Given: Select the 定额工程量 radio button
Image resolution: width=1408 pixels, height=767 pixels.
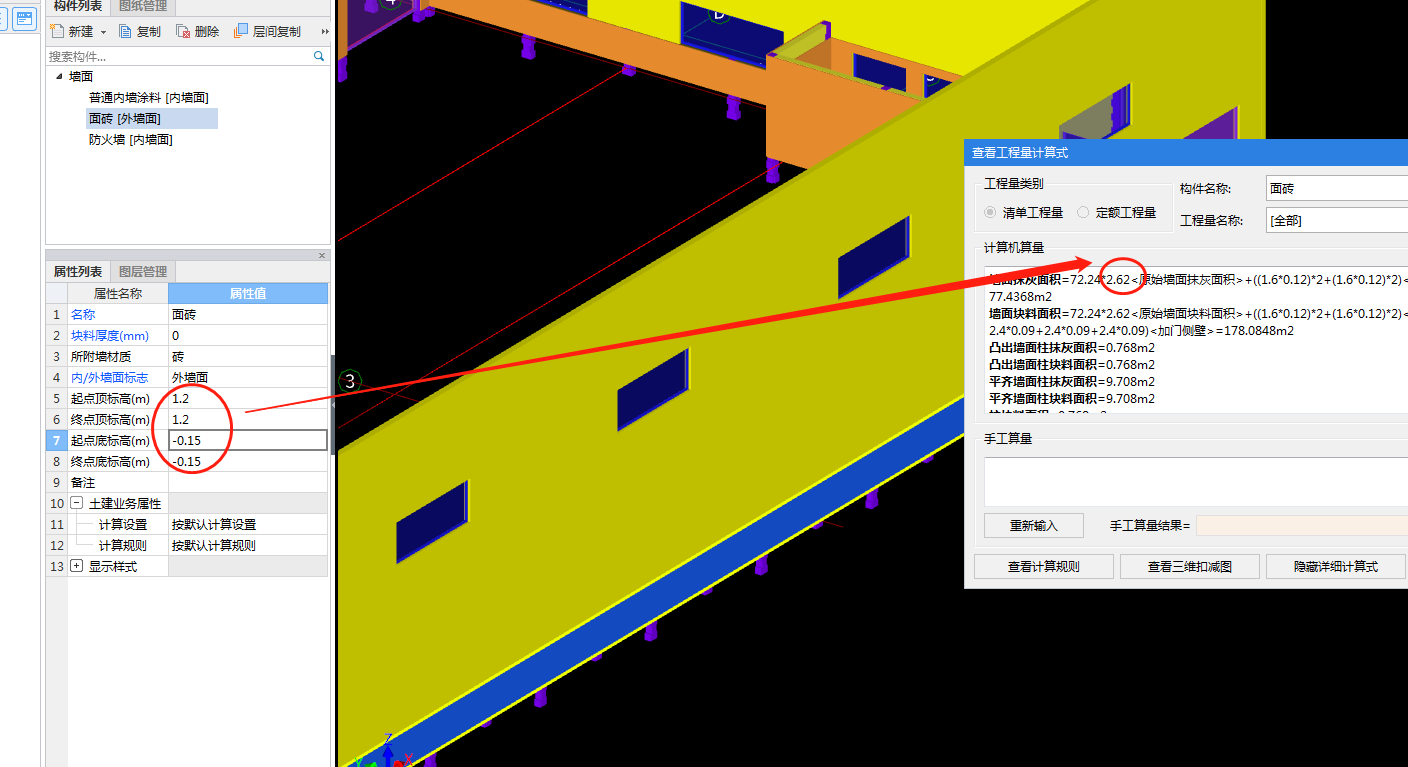Looking at the screenshot, I should click(x=1083, y=212).
